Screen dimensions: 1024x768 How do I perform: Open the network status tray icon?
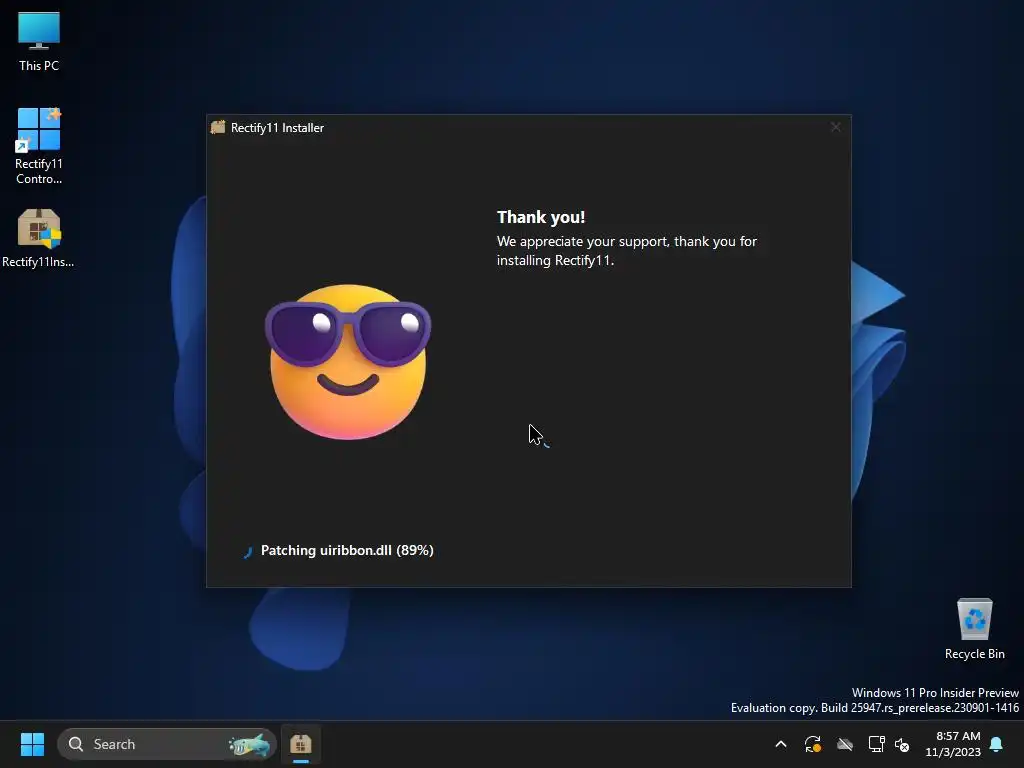click(876, 744)
